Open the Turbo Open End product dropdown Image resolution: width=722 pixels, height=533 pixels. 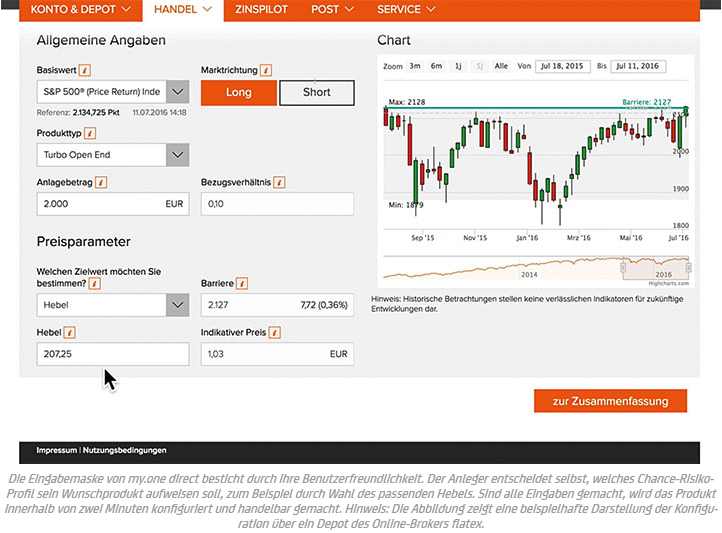[176, 155]
